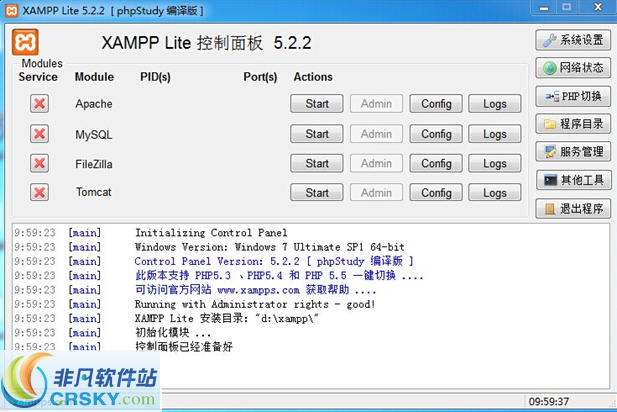This screenshot has width=617, height=412.
Task: View MySQL Logs
Action: pos(495,134)
